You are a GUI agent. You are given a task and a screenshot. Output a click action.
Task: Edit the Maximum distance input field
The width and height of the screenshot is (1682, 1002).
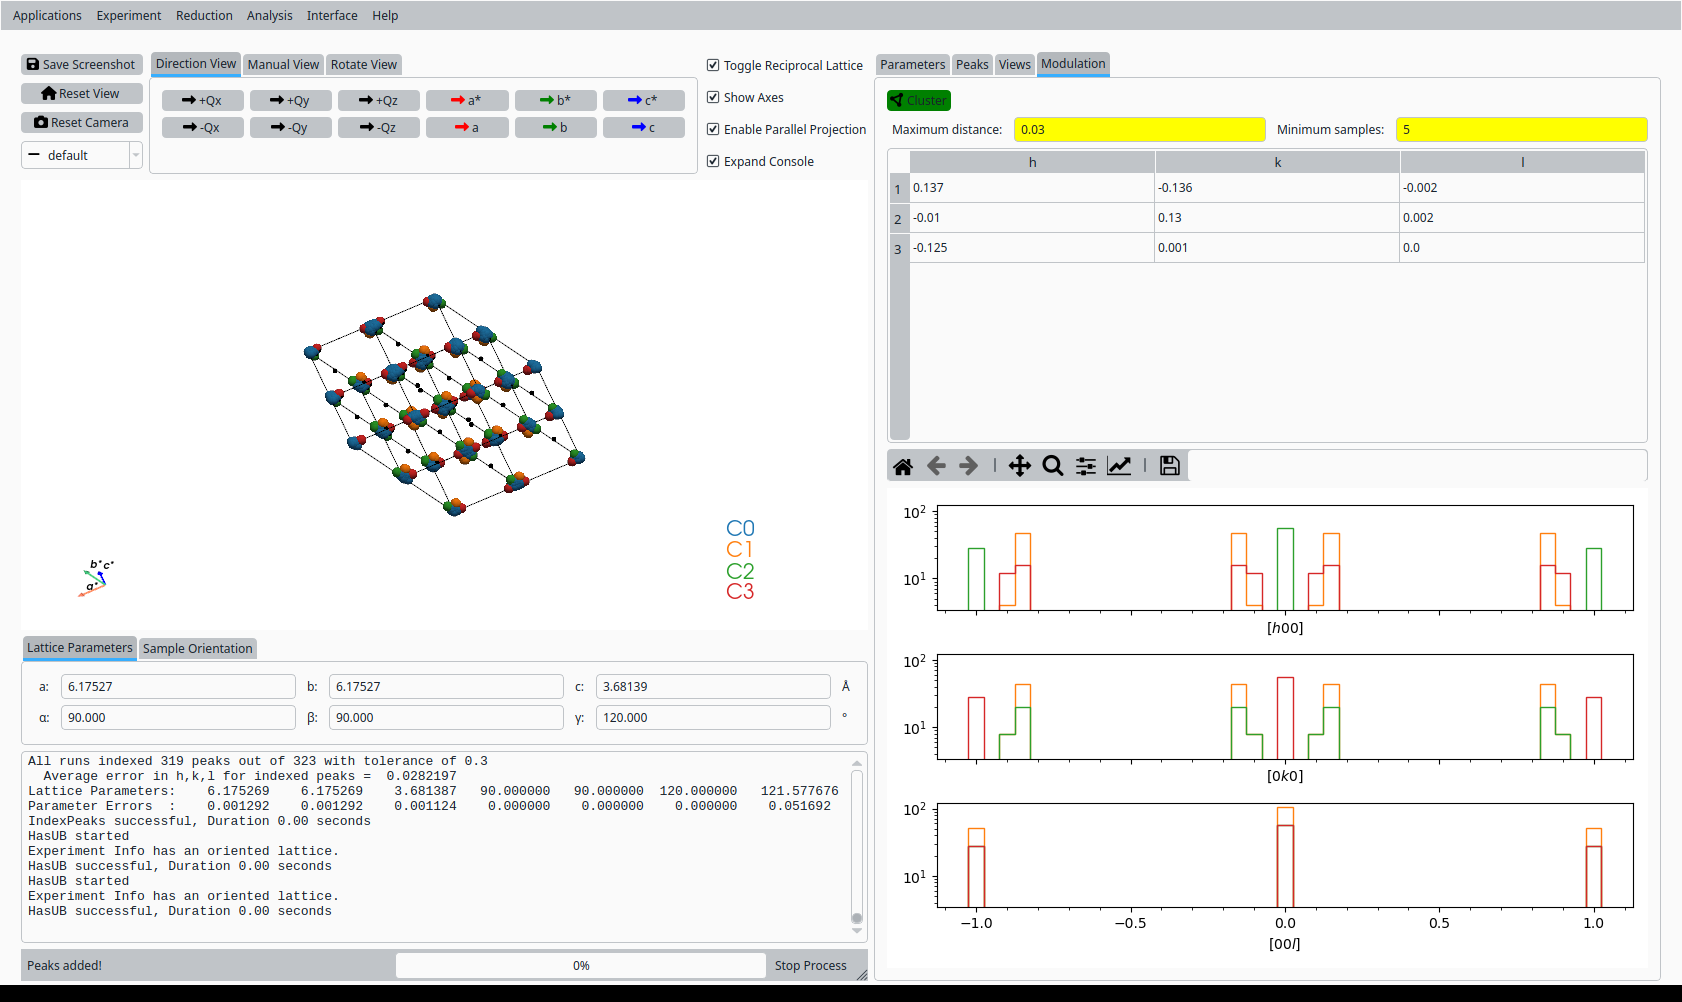pyautogui.click(x=1139, y=129)
